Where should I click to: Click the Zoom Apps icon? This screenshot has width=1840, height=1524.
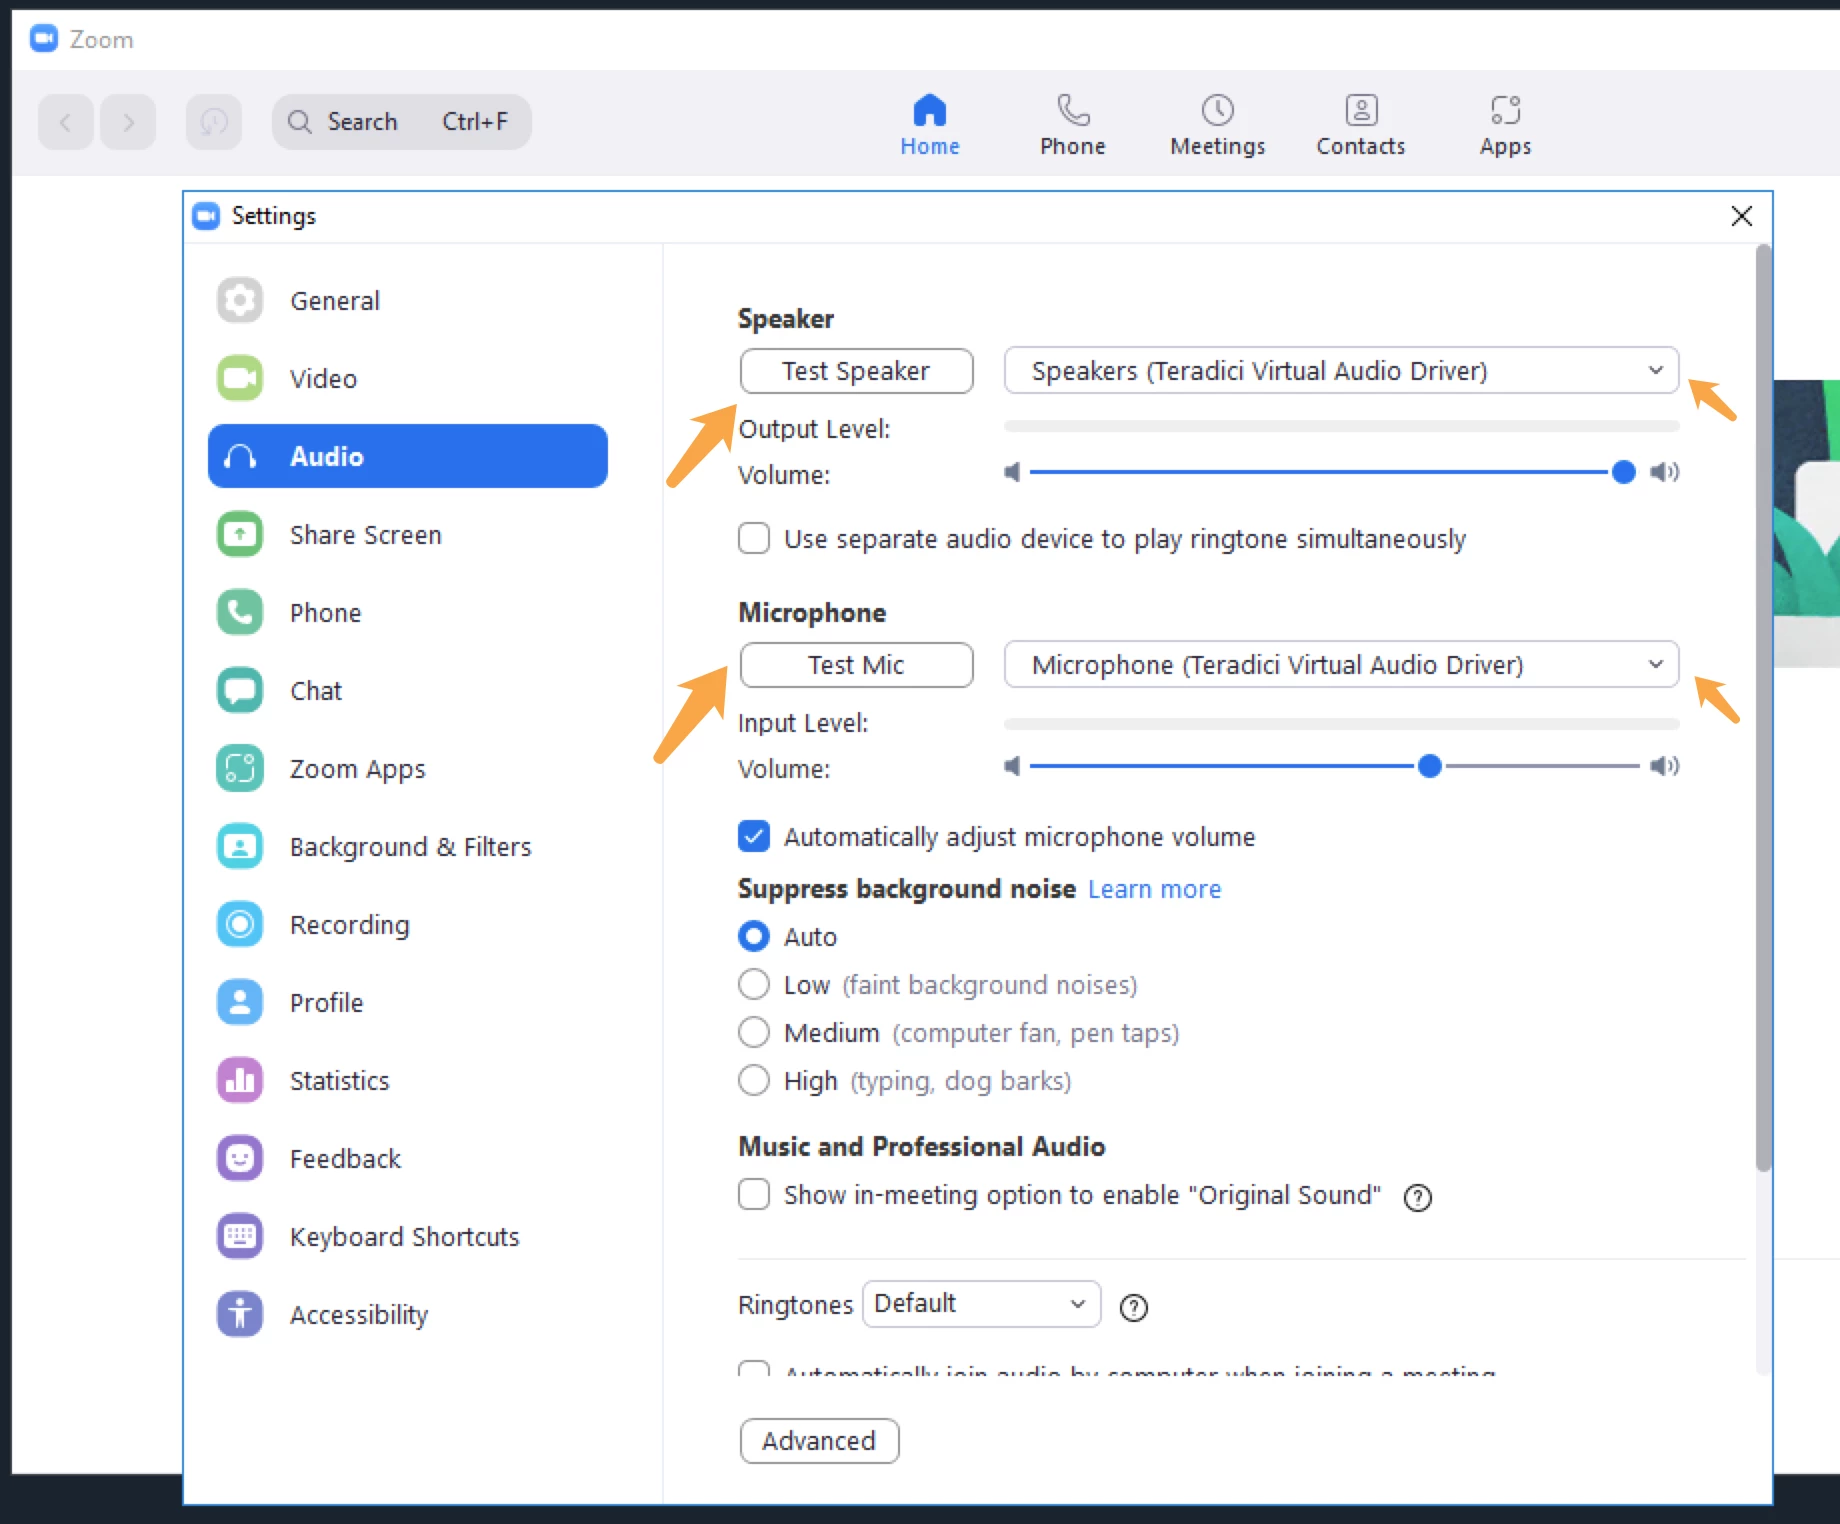240,768
